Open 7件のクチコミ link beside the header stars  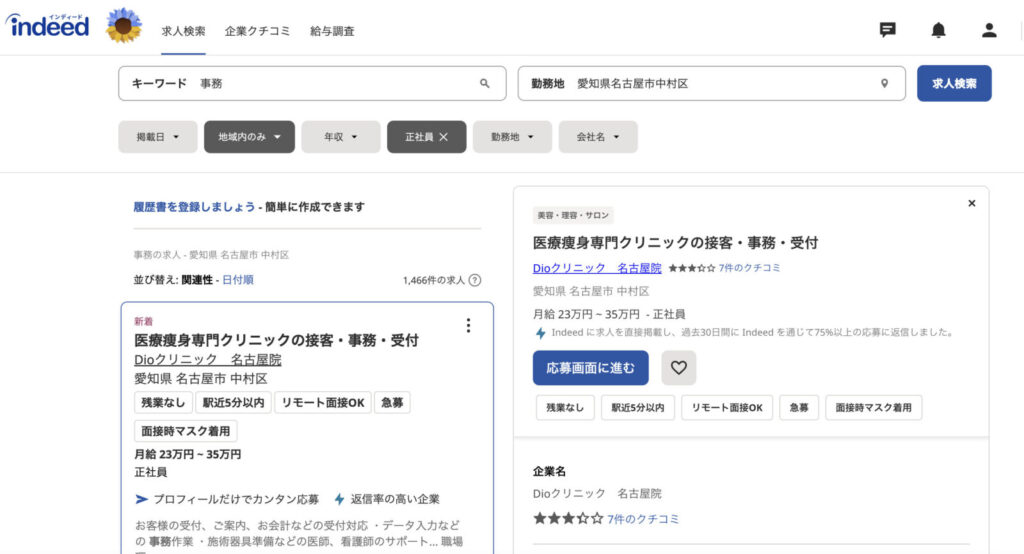[x=749, y=268]
